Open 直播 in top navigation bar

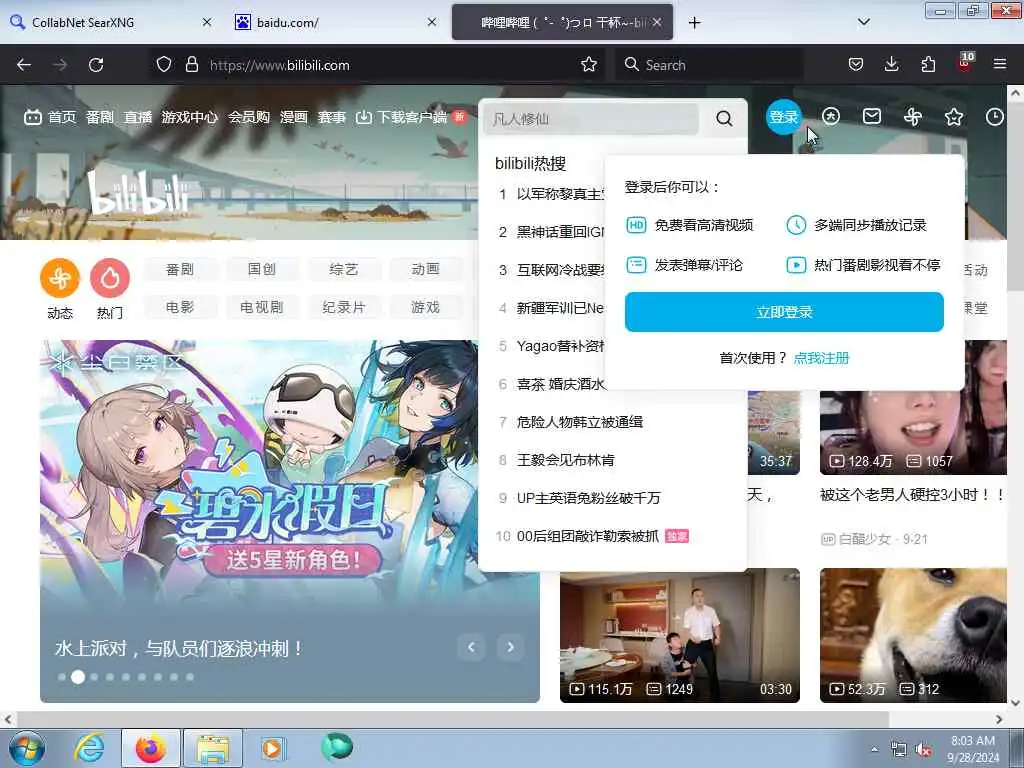(138, 117)
